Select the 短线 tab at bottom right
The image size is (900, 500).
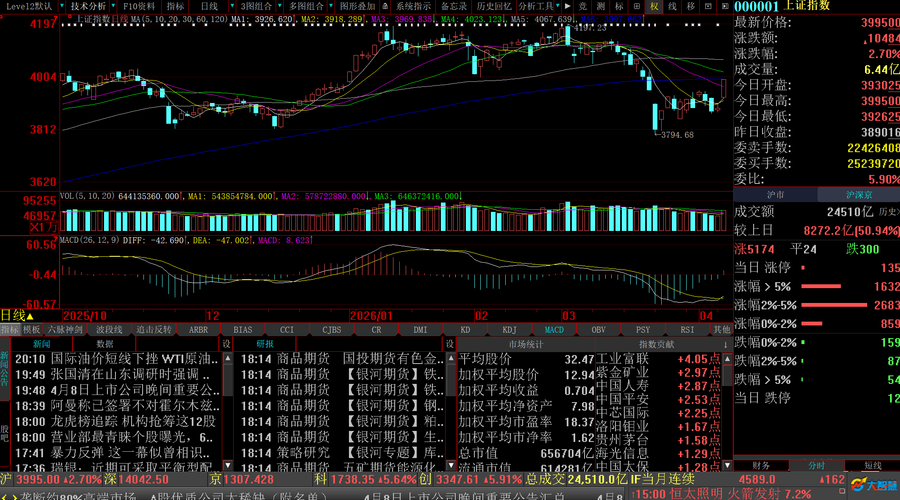[x=872, y=466]
